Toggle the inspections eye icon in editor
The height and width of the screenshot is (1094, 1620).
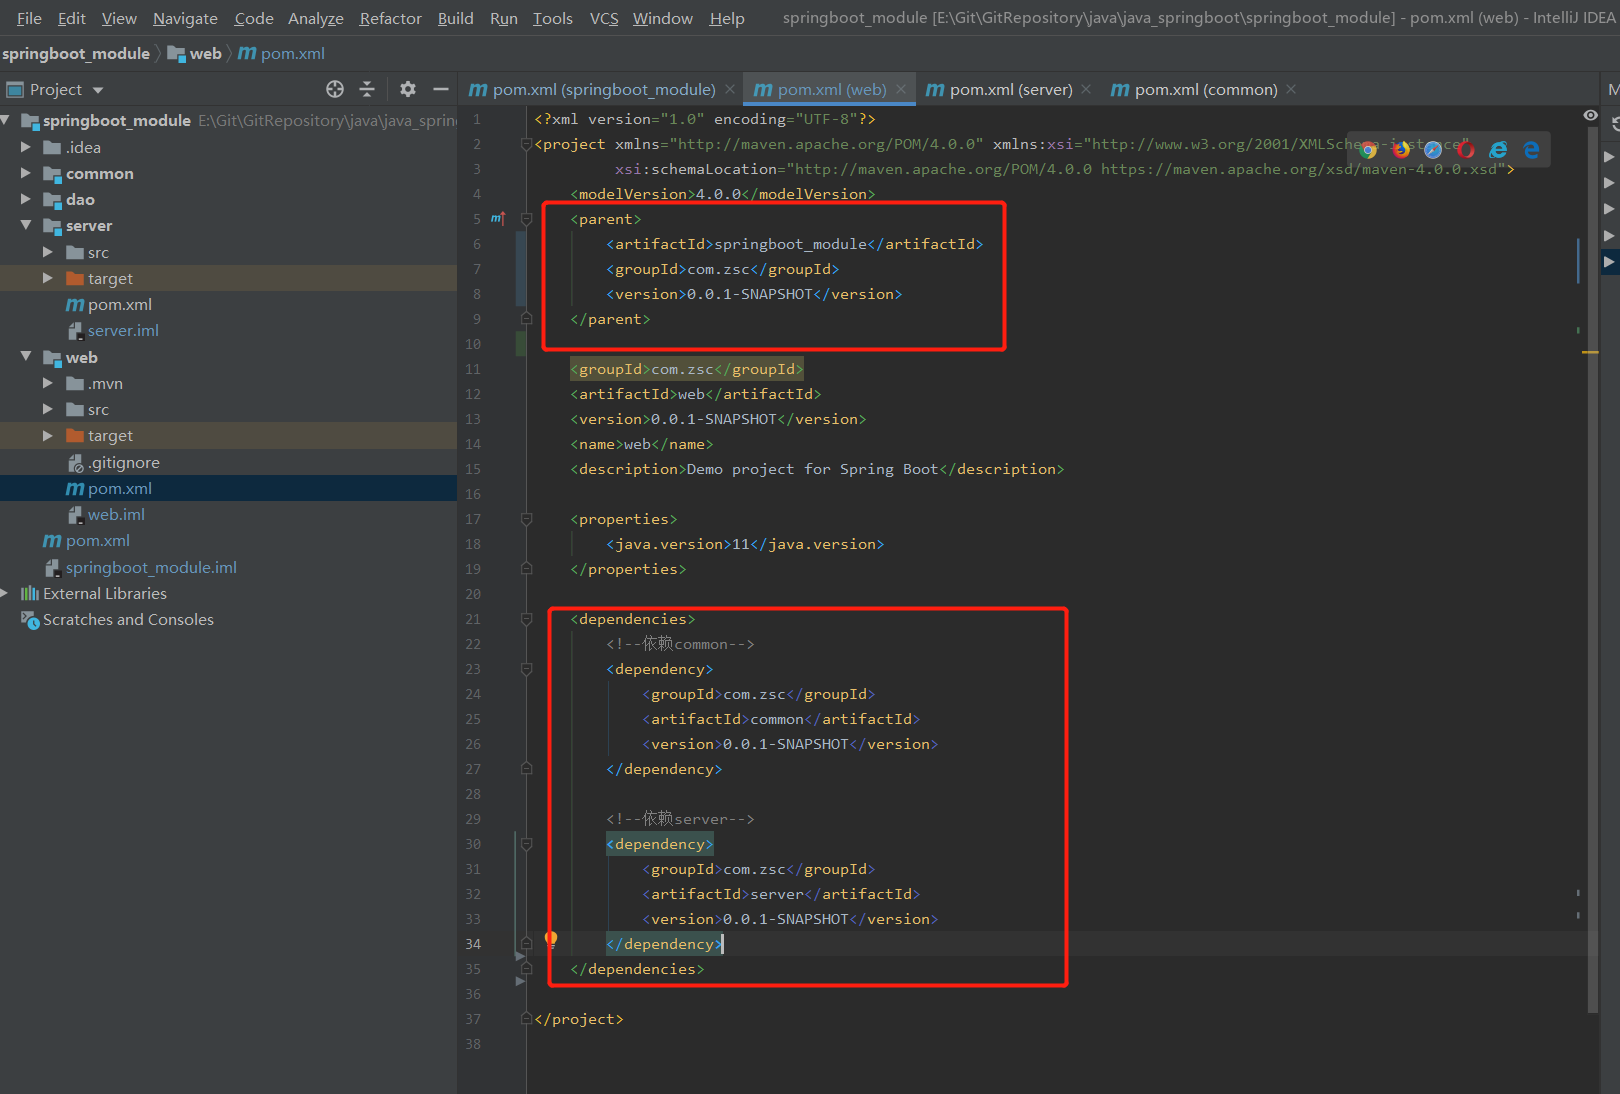point(1590,116)
